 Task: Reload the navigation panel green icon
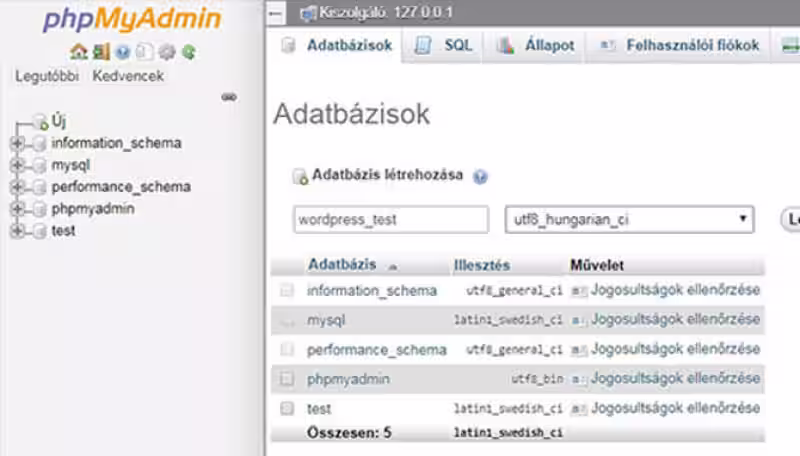189,52
